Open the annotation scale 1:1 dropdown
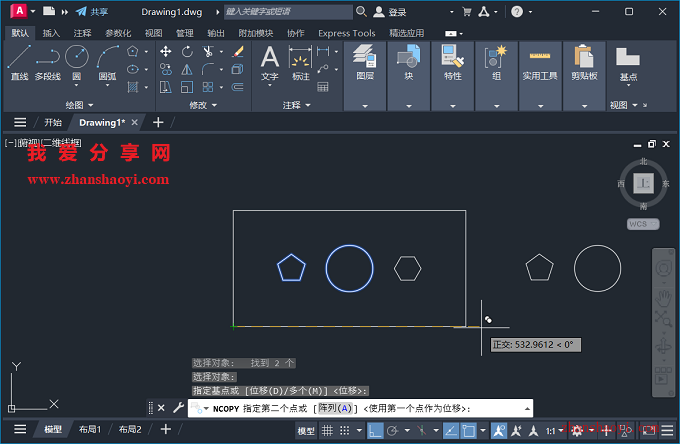 554,431
